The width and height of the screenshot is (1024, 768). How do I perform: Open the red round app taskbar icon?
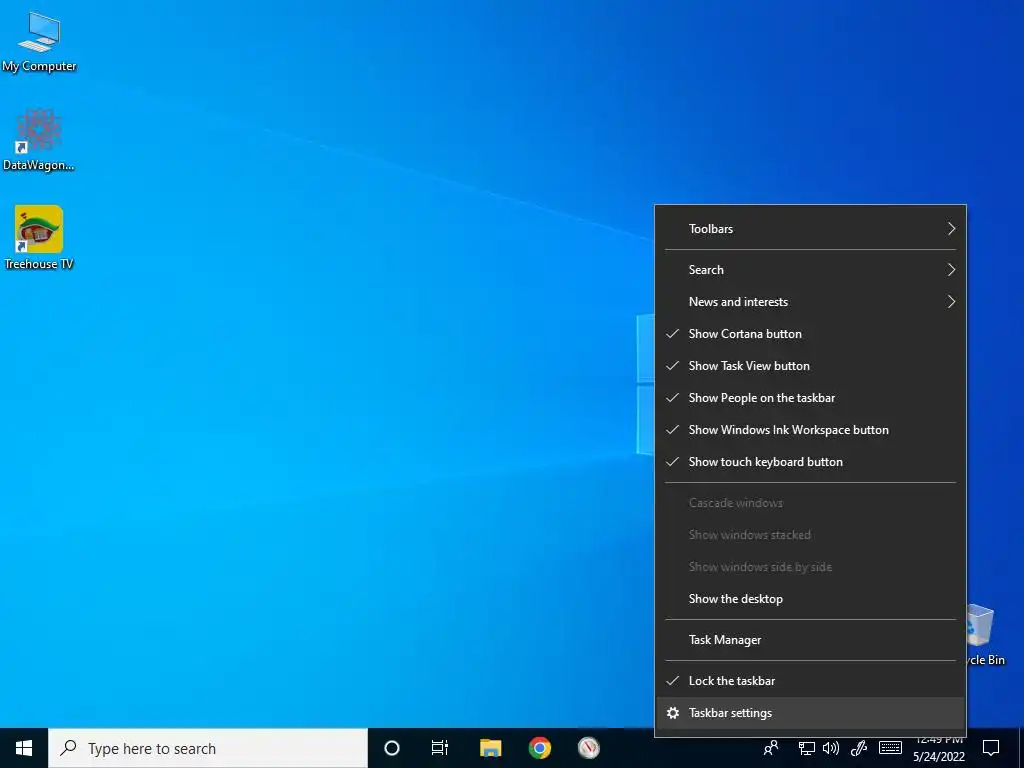[x=588, y=748]
